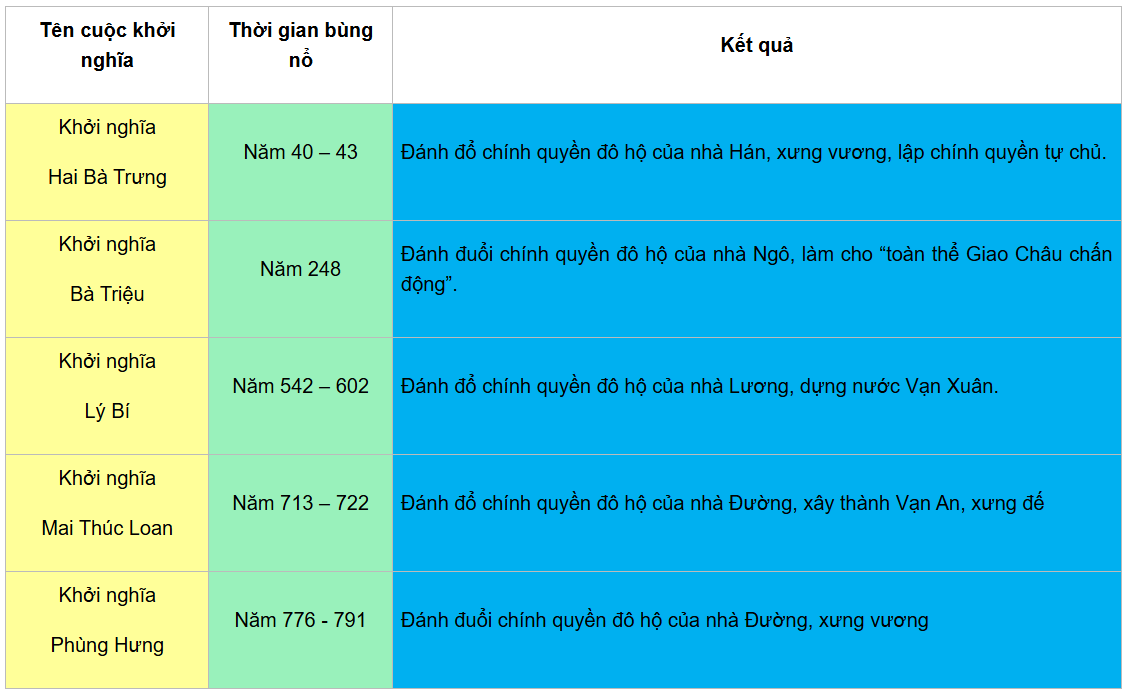The image size is (1127, 691).
Task: Click the 'Năm 776 - 791' cell
Action: click(x=300, y=621)
